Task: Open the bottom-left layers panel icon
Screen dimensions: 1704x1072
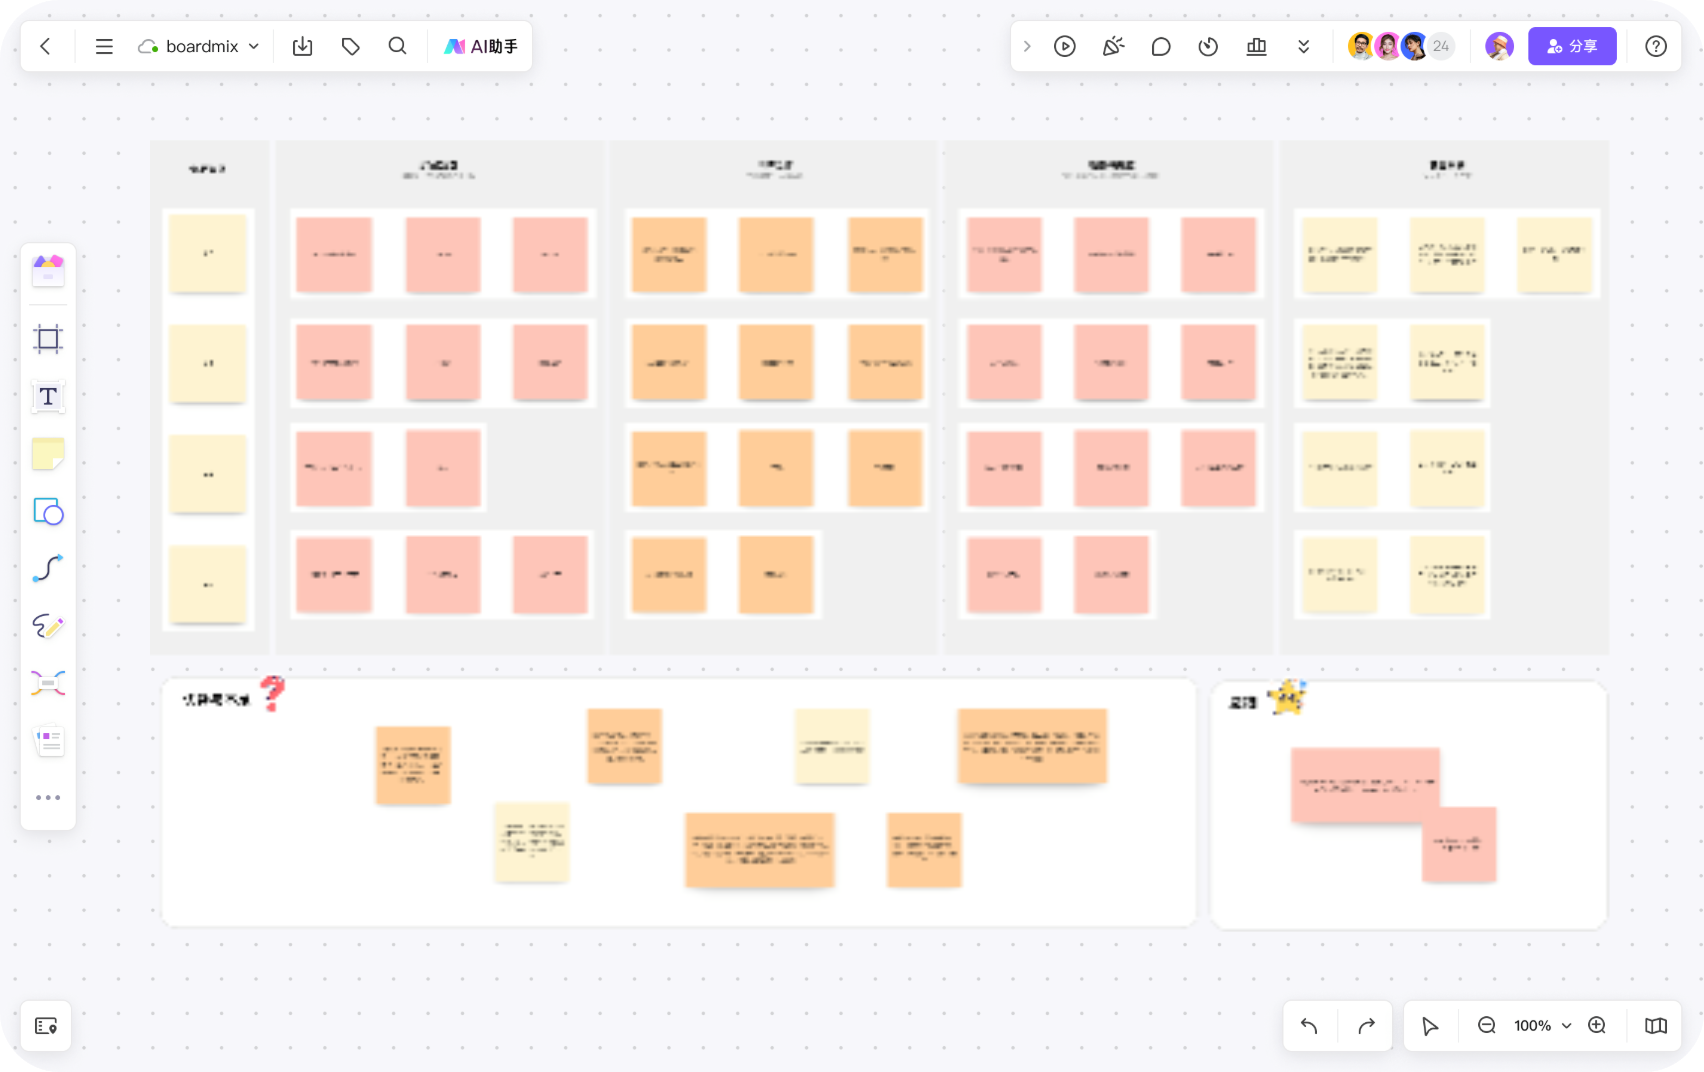Action: [46, 1026]
